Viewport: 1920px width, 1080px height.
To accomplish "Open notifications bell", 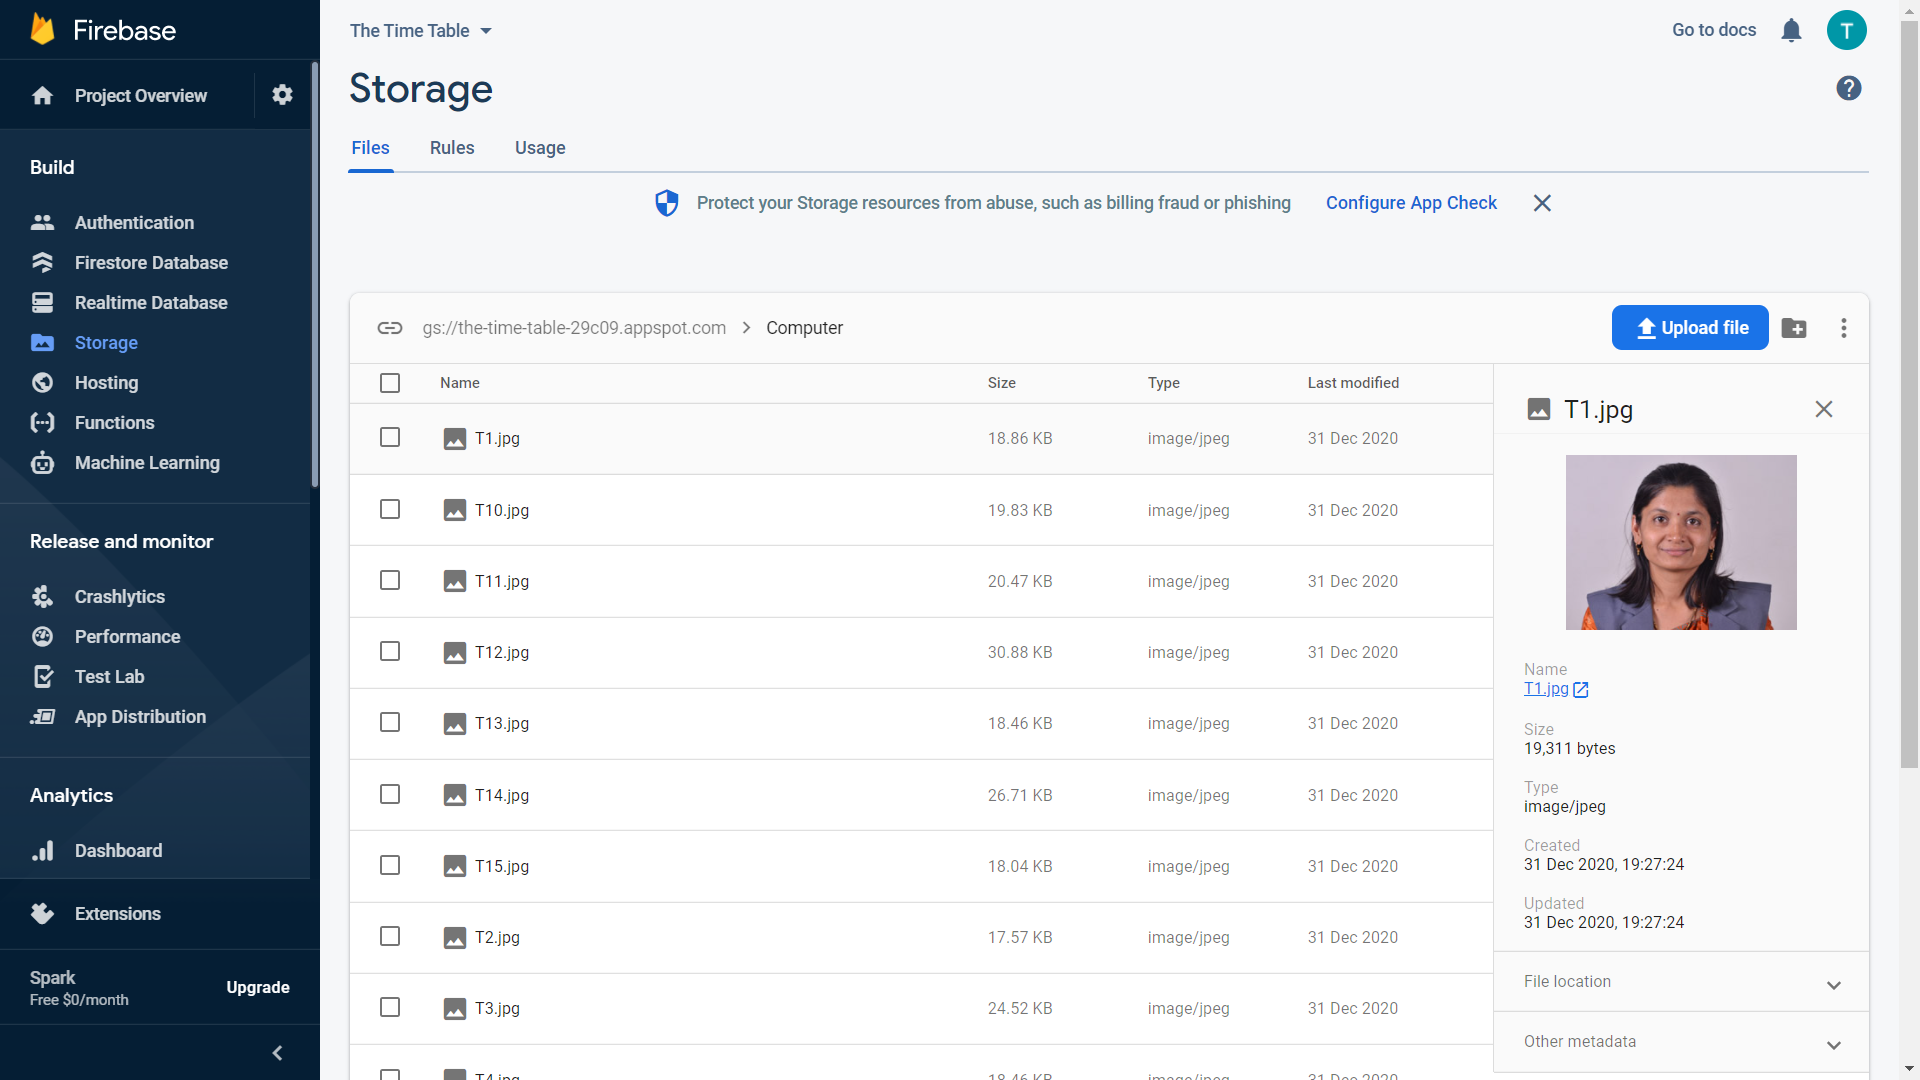I will coord(1791,30).
